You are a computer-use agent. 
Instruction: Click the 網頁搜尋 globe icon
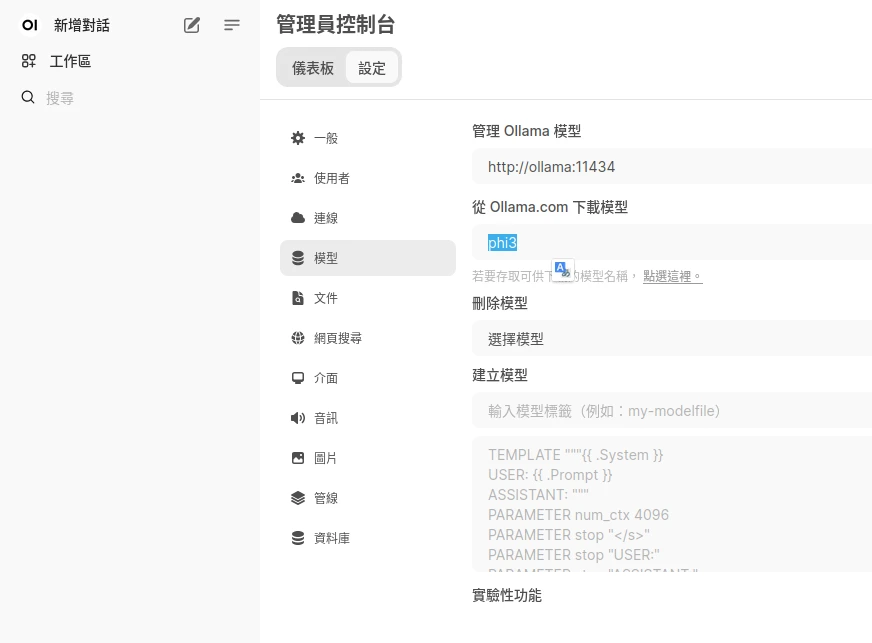298,338
